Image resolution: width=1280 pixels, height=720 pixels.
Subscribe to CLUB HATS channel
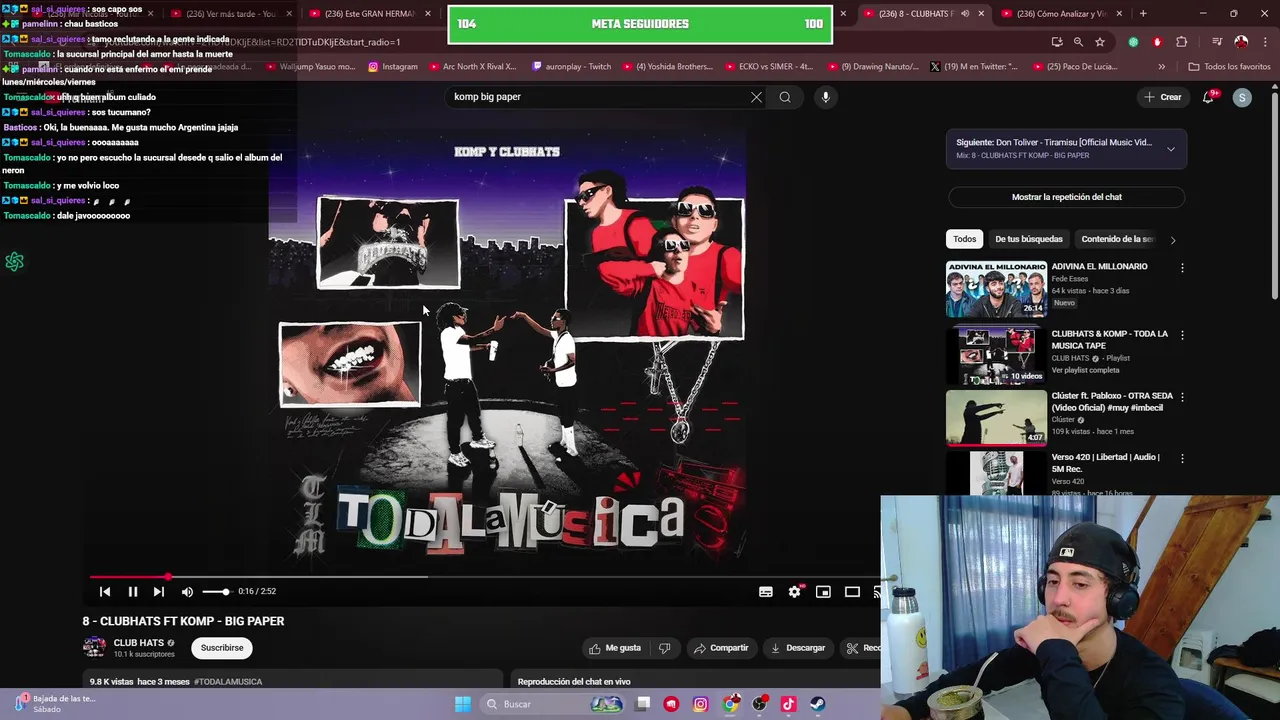tap(222, 648)
